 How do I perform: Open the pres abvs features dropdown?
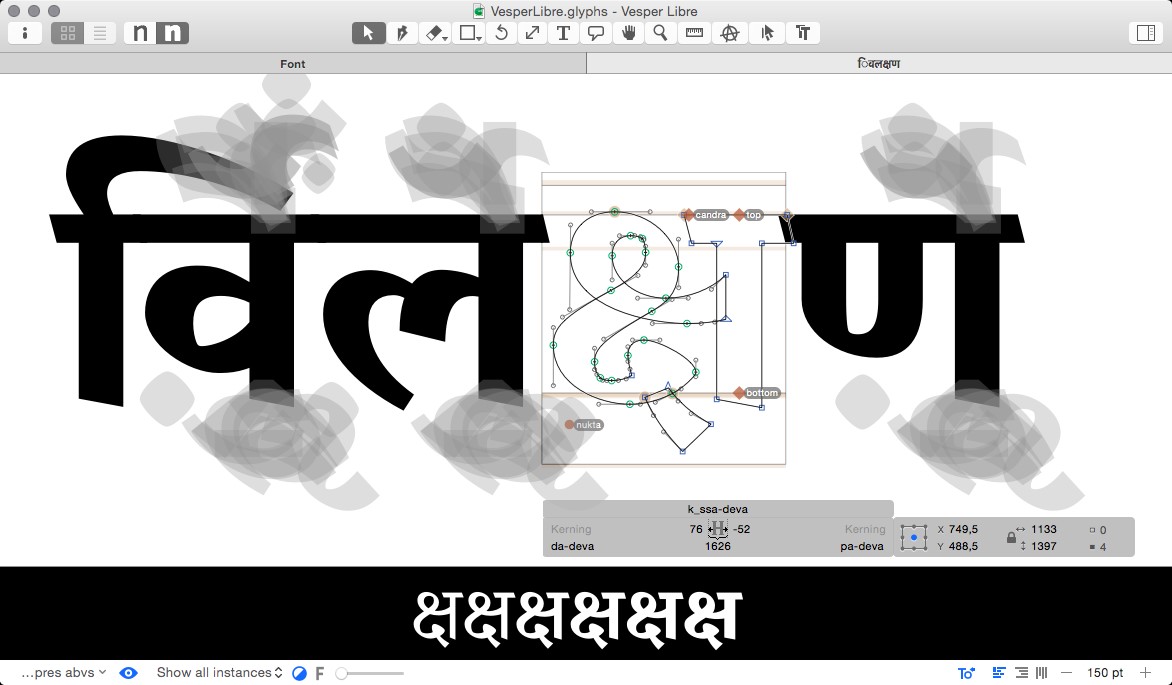(x=62, y=672)
